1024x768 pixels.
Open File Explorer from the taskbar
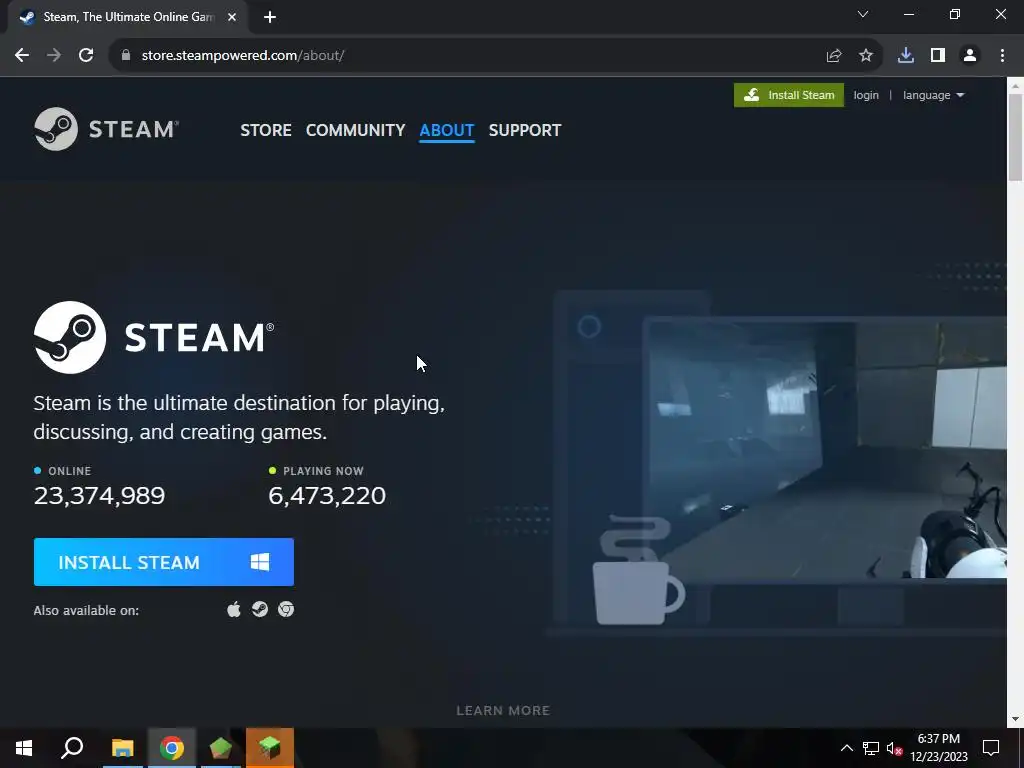click(x=122, y=748)
